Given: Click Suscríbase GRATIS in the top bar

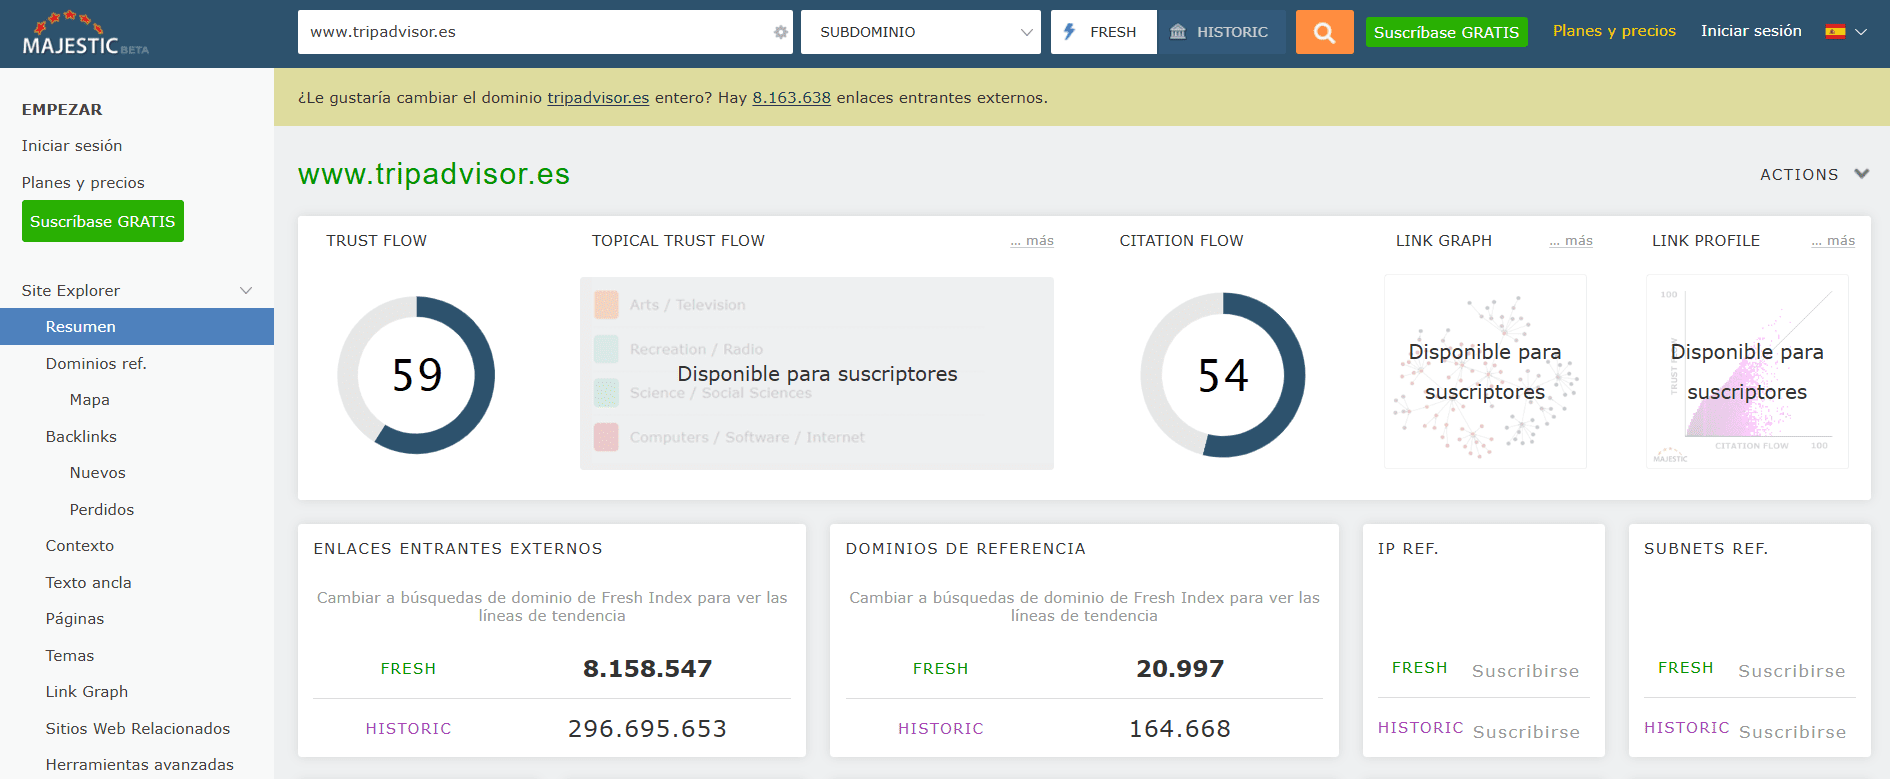Looking at the screenshot, I should coord(1446,32).
